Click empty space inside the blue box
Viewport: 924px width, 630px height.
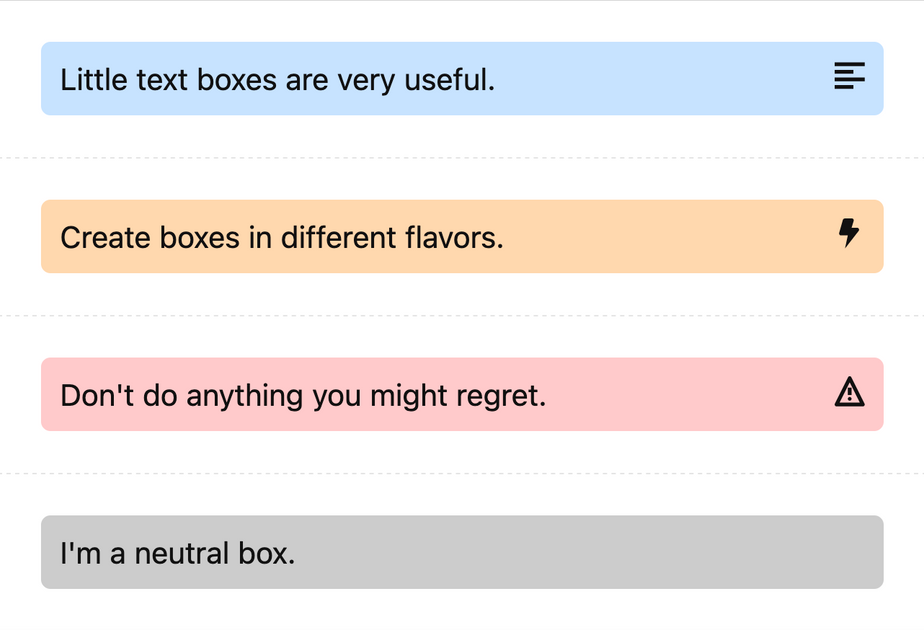coord(660,79)
